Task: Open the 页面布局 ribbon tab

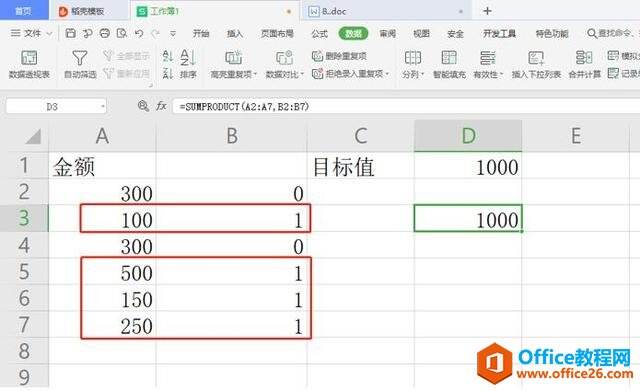Action: tap(277, 33)
